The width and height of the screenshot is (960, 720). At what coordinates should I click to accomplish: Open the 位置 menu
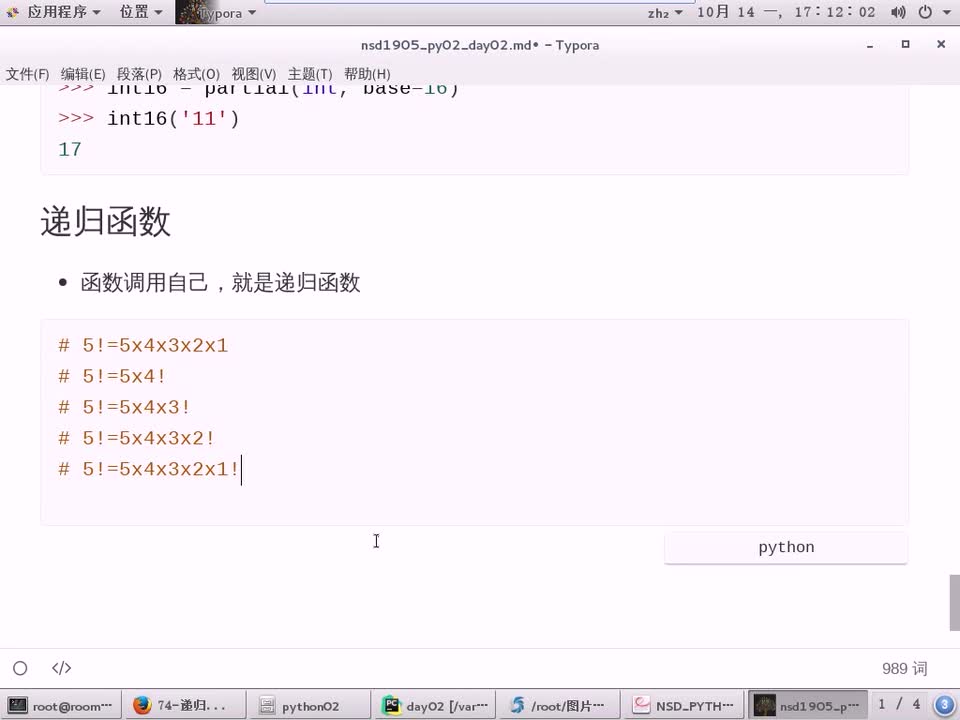point(141,12)
